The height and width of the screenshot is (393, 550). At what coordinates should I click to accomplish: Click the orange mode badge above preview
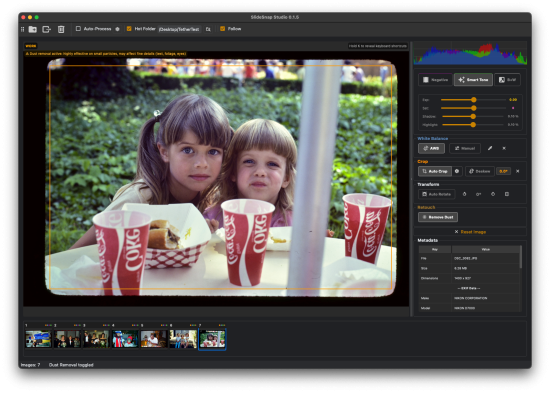(x=31, y=46)
